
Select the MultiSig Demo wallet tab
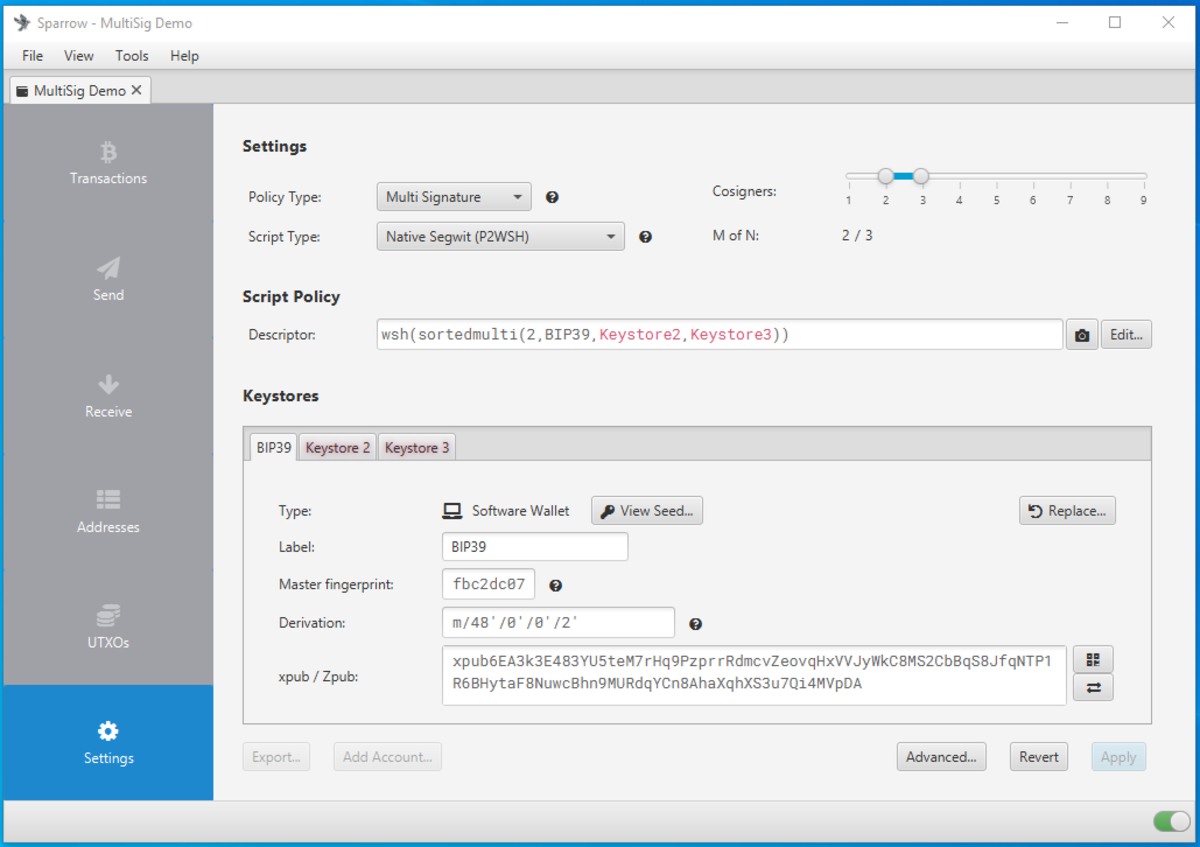pyautogui.click(x=80, y=90)
